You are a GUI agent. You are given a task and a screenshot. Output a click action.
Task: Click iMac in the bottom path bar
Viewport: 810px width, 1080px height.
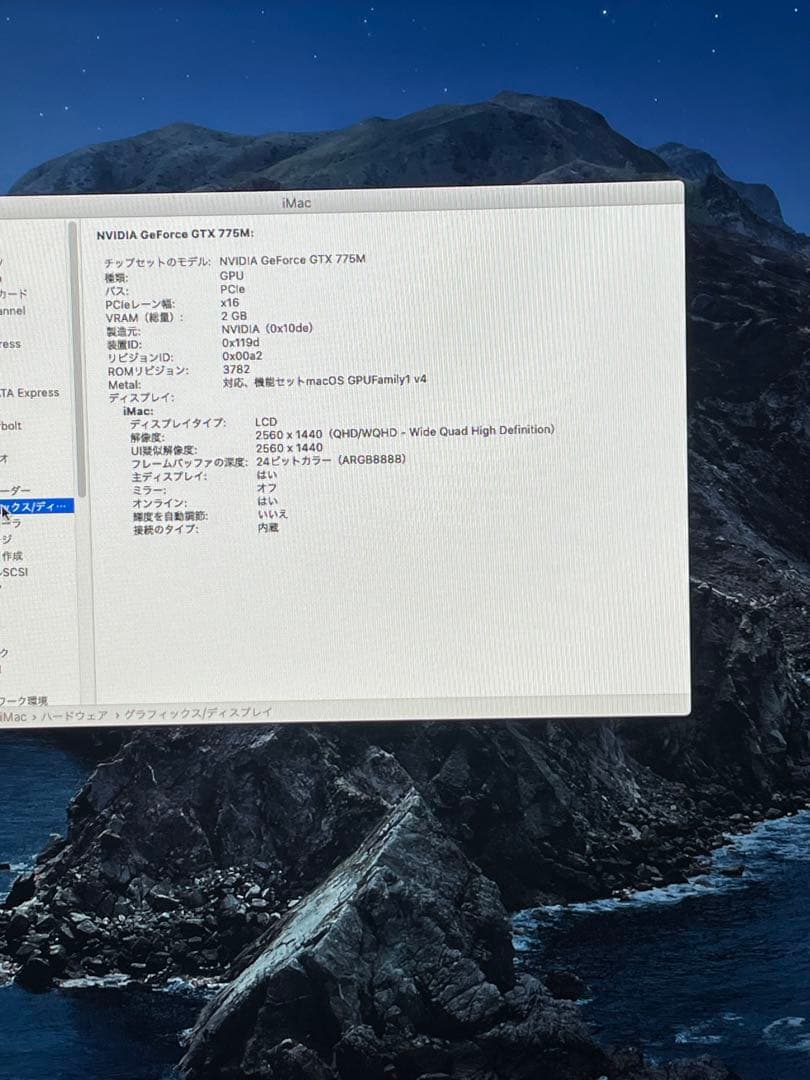pyautogui.click(x=14, y=716)
